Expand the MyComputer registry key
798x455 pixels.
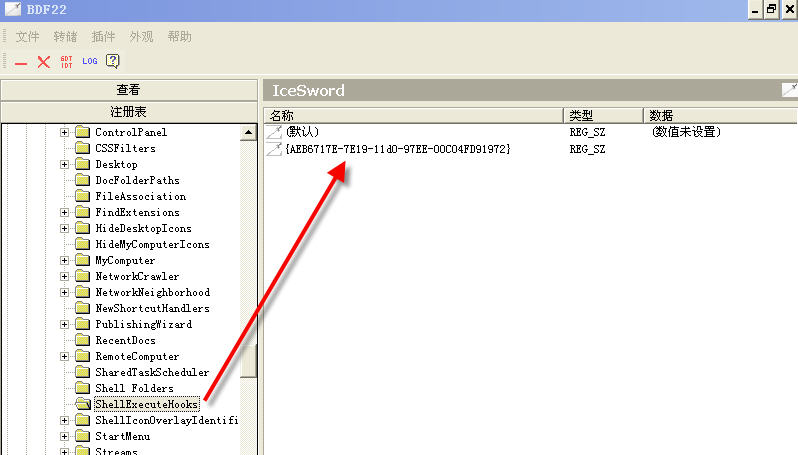click(64, 260)
